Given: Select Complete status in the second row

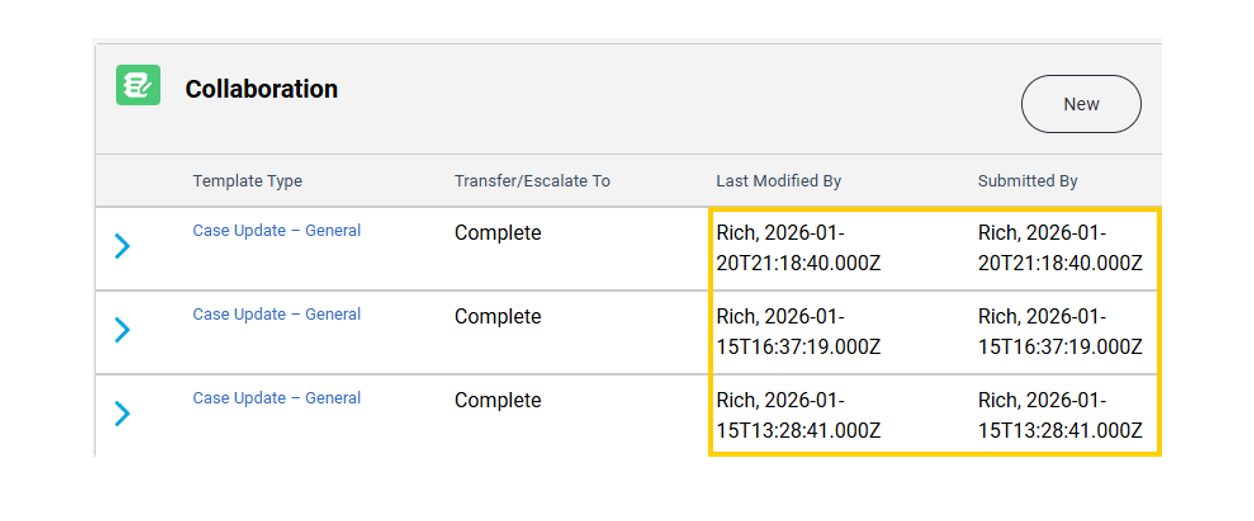Looking at the screenshot, I should click(497, 317).
